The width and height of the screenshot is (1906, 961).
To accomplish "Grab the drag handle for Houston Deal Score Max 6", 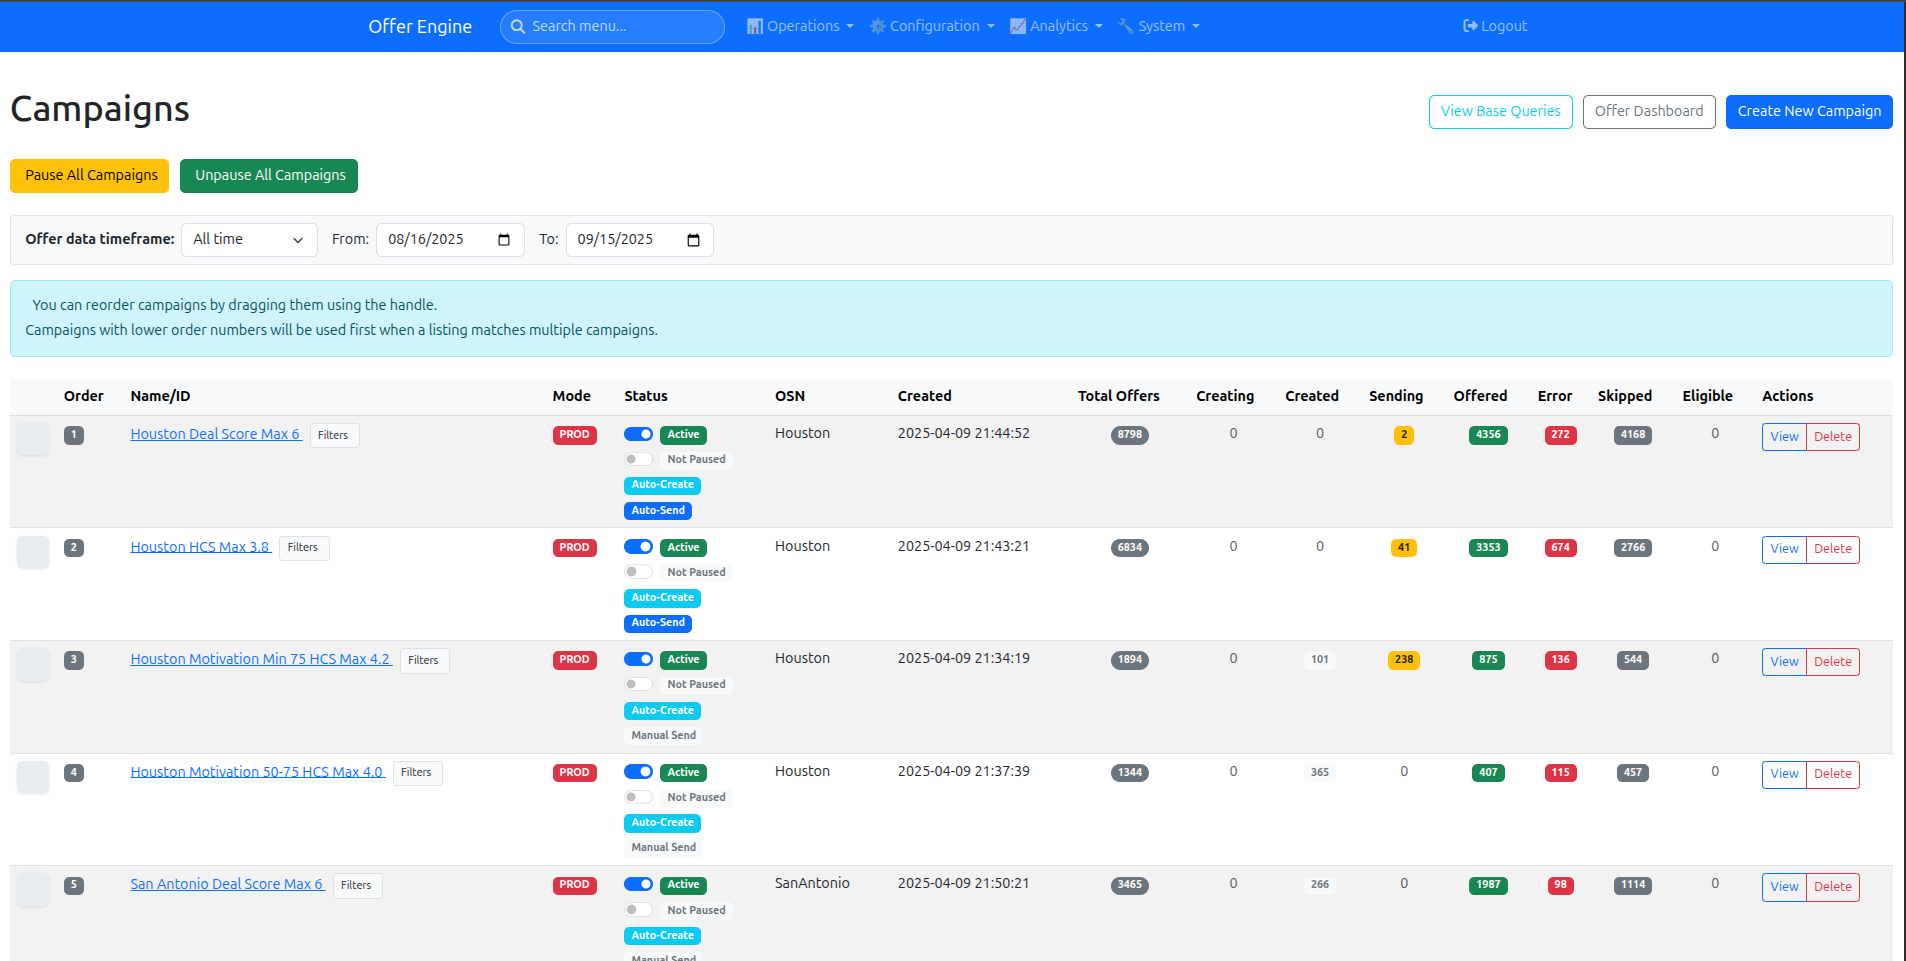I will tap(33, 439).
